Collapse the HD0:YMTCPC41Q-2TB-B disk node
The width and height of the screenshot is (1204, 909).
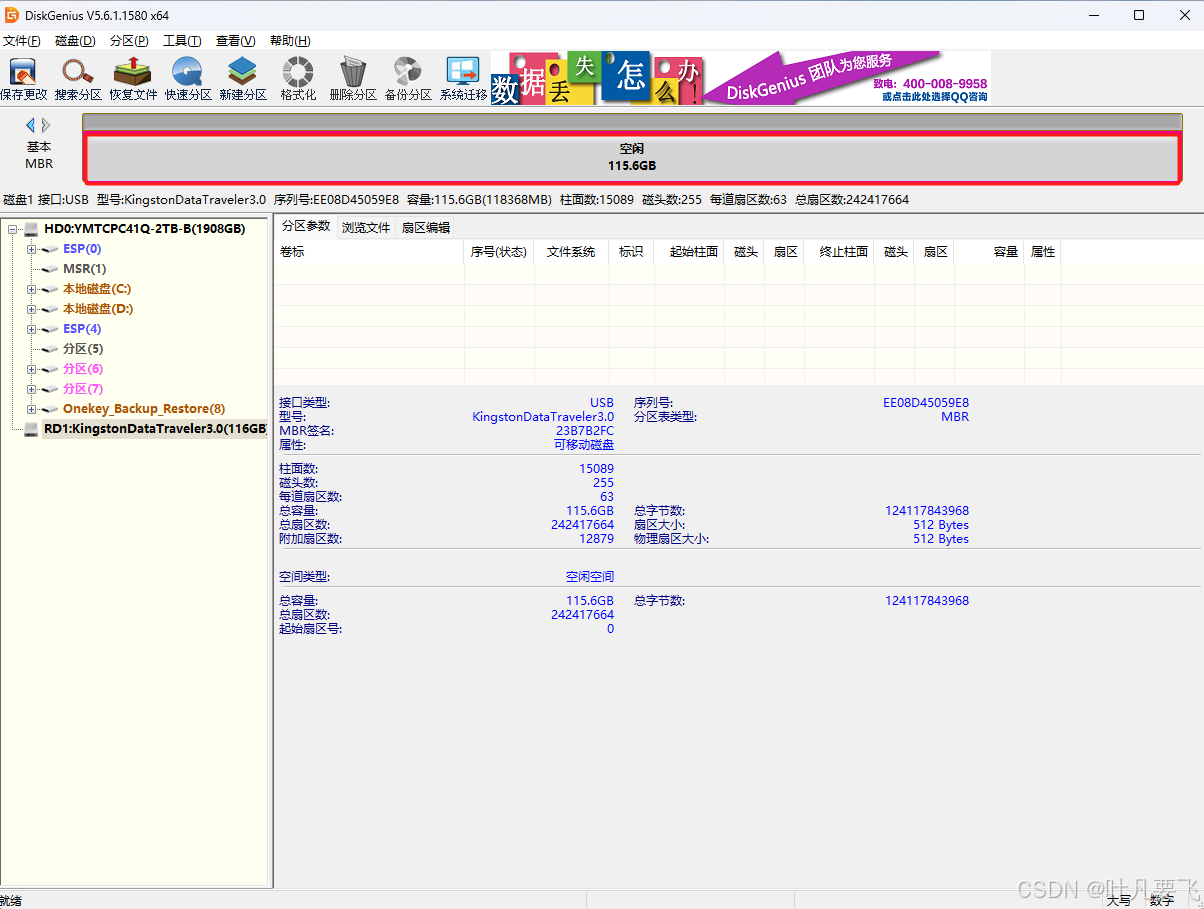[12, 229]
